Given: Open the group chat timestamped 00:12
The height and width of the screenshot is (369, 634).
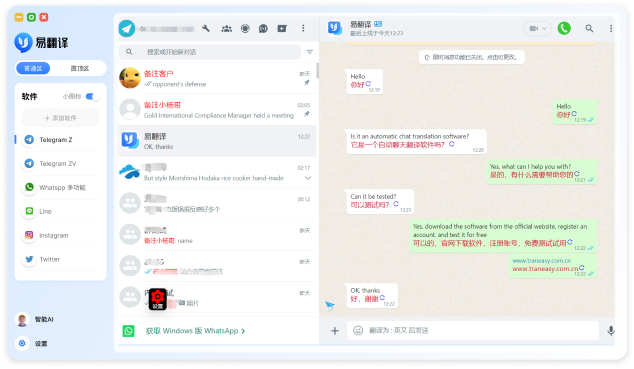Looking at the screenshot, I should [x=217, y=204].
